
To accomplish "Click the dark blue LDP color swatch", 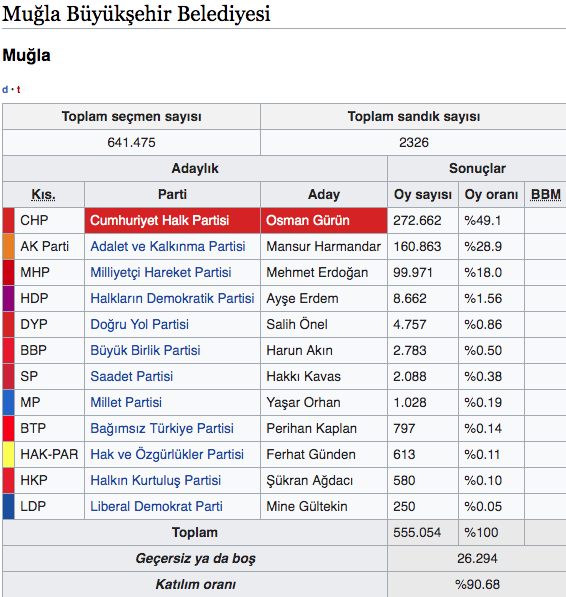I will pos(9,506).
